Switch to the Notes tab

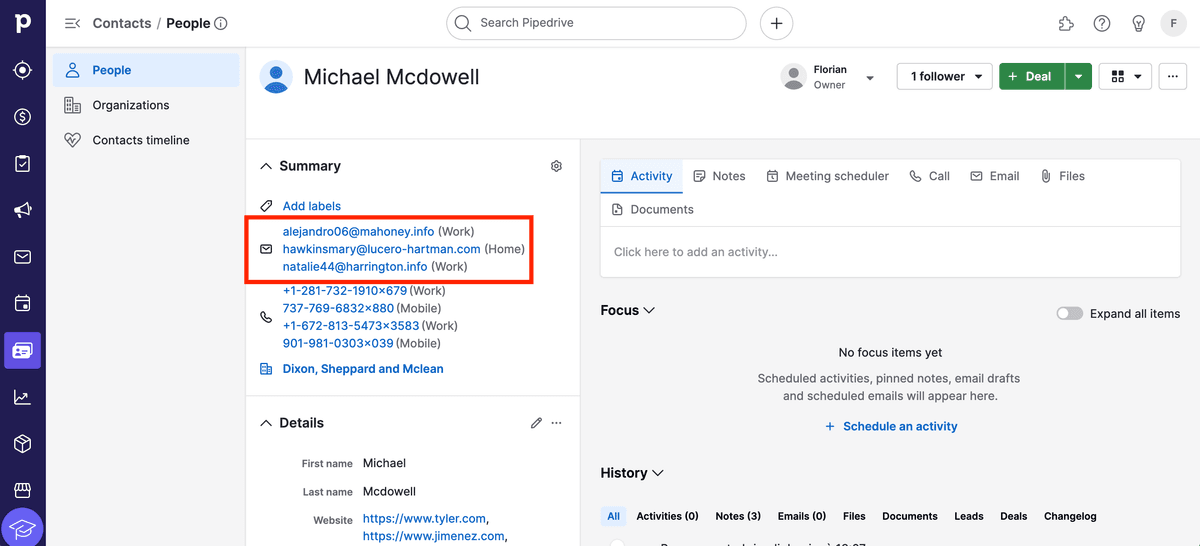719,176
